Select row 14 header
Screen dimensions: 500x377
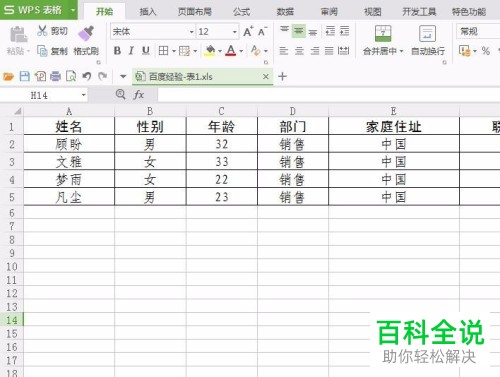pos(12,320)
